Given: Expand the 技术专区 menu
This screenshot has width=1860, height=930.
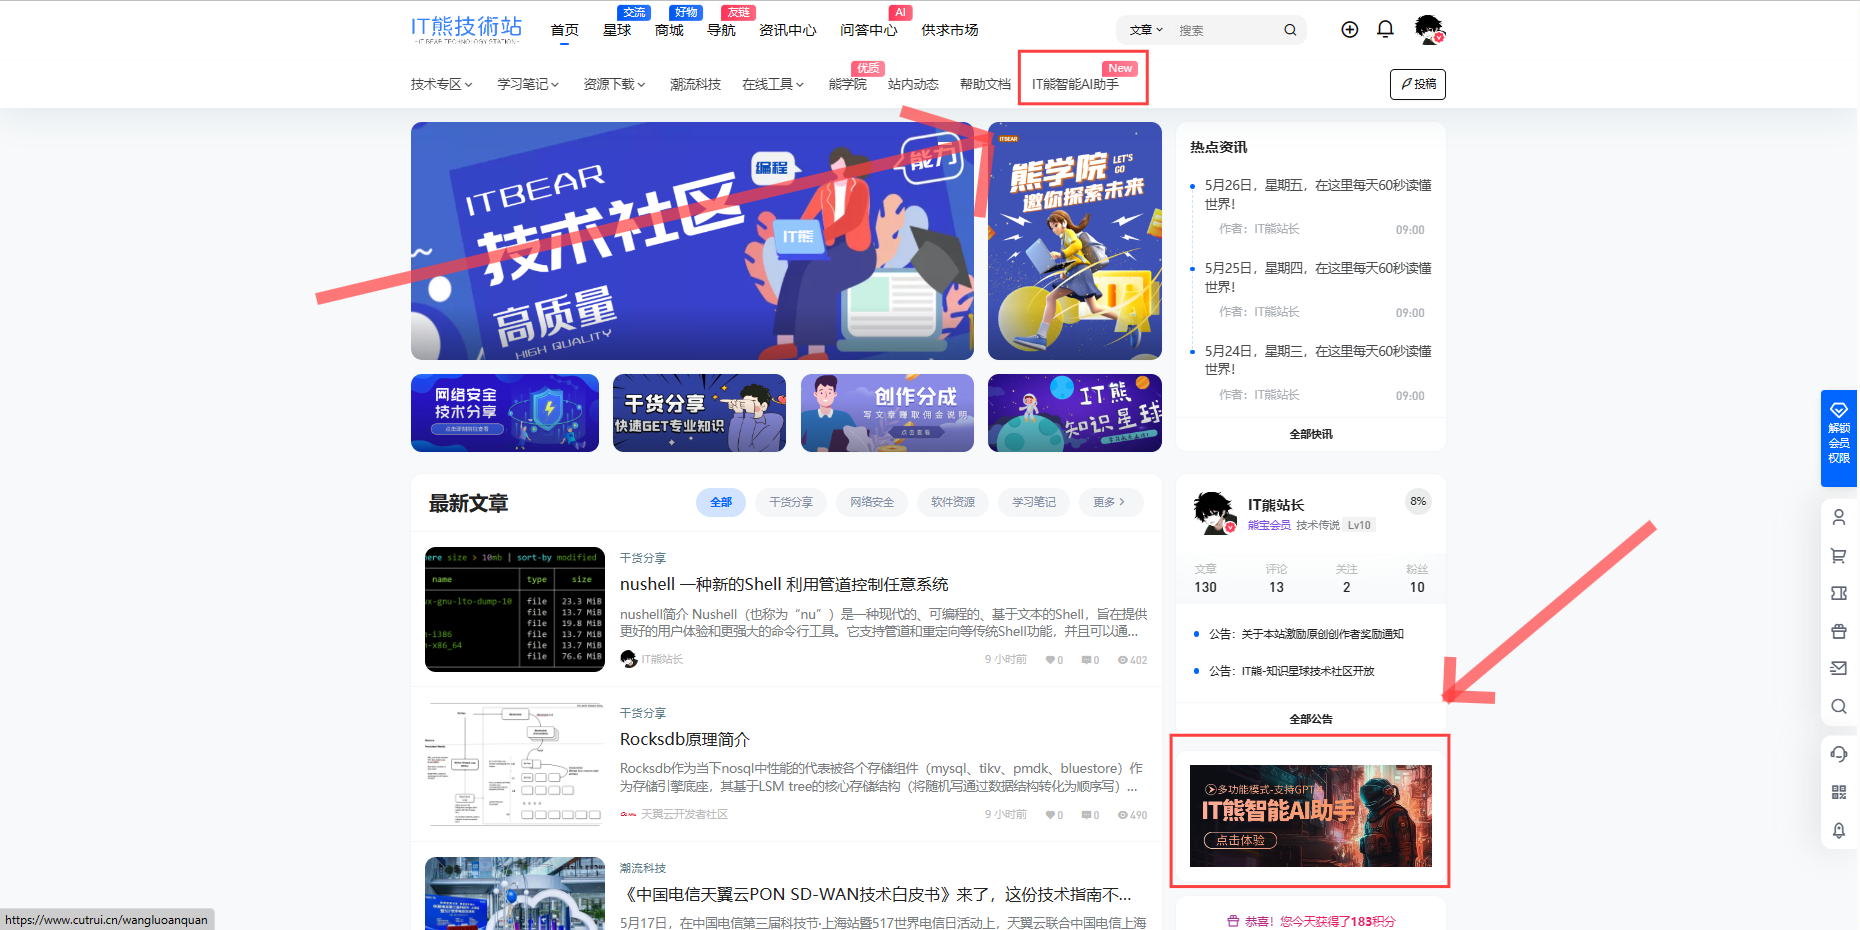Looking at the screenshot, I should pyautogui.click(x=441, y=84).
